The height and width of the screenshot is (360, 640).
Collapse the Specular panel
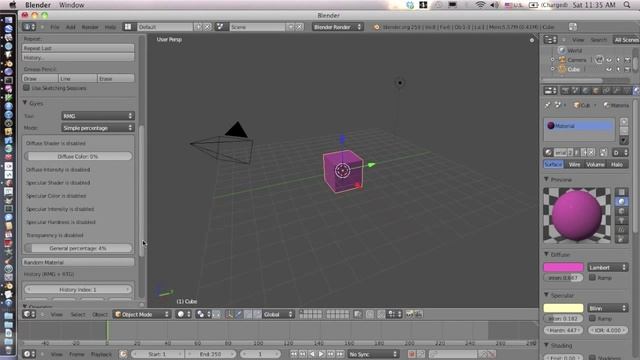tap(547, 295)
